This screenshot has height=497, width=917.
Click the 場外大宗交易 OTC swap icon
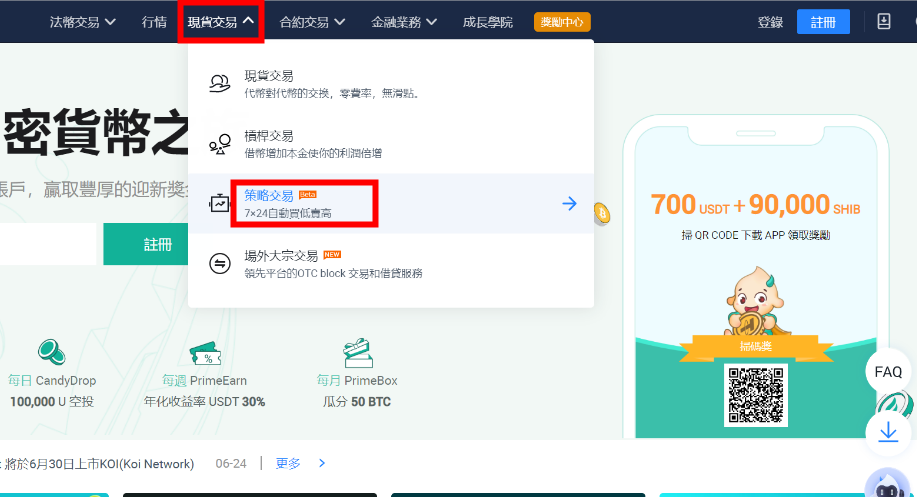point(220,264)
